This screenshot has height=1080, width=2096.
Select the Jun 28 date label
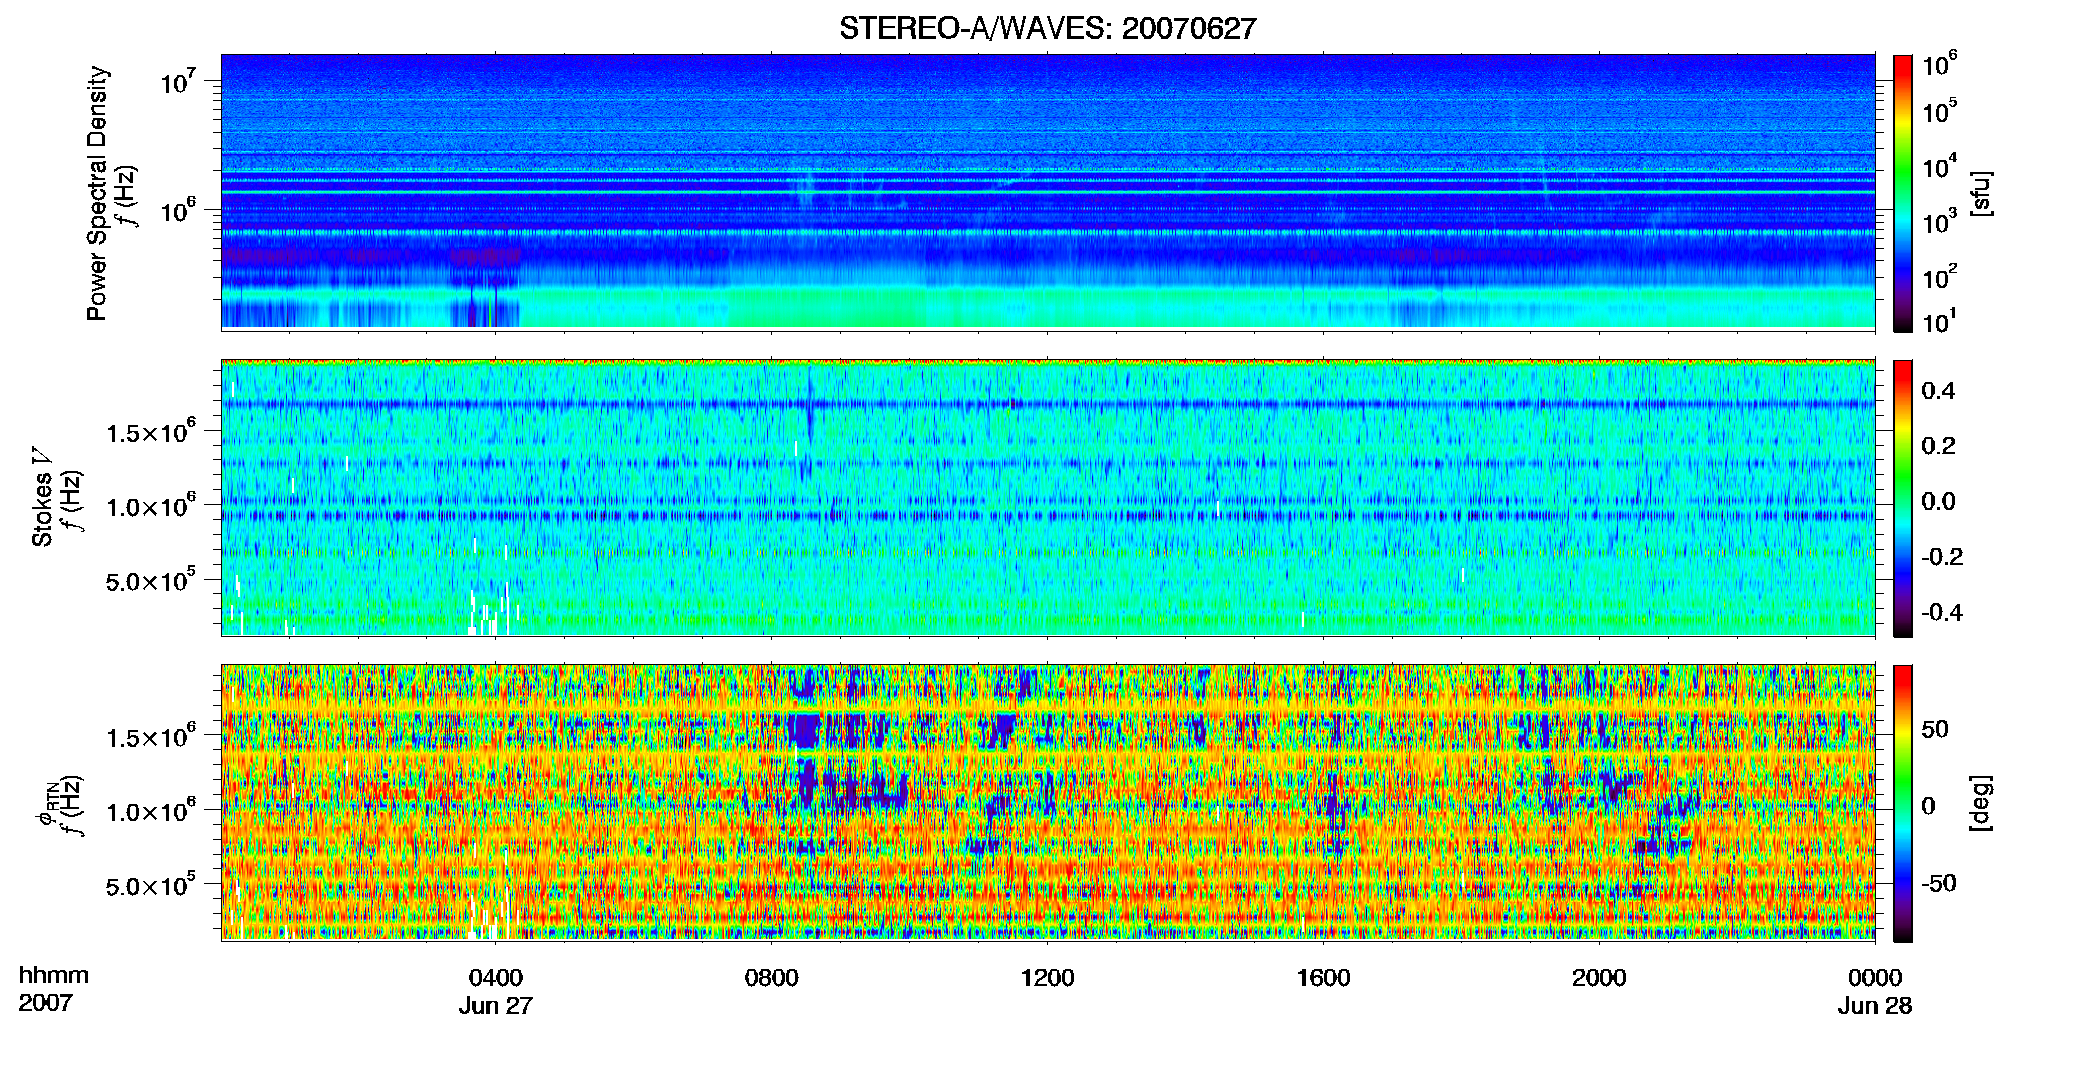pyautogui.click(x=1875, y=1006)
